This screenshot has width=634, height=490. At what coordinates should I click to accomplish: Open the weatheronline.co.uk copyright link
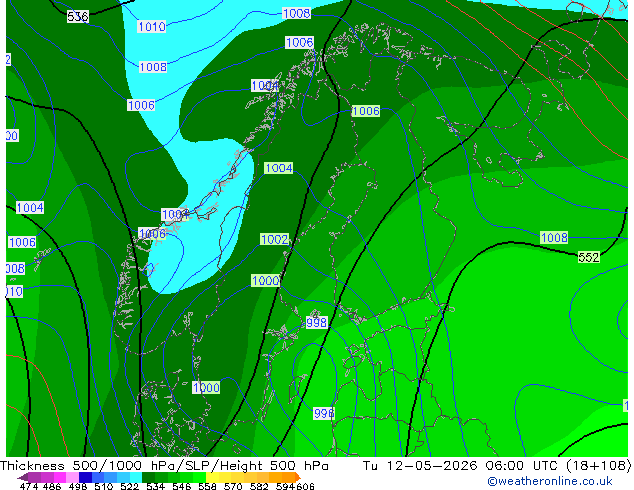pos(550,481)
